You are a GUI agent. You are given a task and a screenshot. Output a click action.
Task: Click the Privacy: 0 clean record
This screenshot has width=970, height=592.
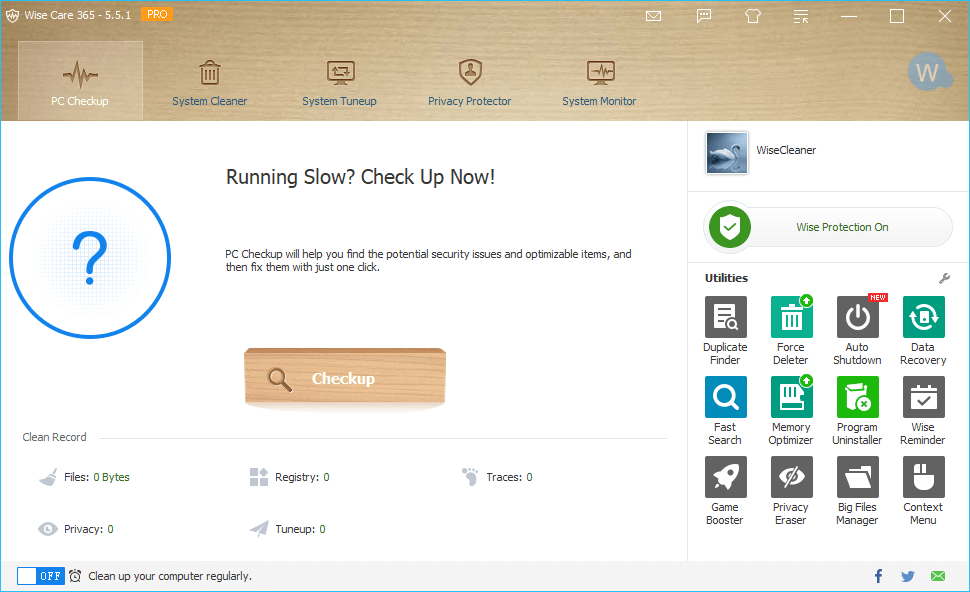coord(76,529)
